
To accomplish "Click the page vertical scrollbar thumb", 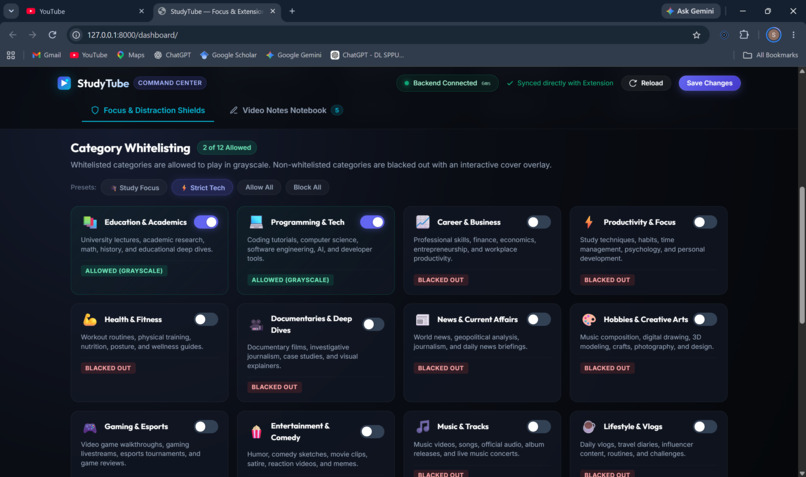I will [802, 255].
